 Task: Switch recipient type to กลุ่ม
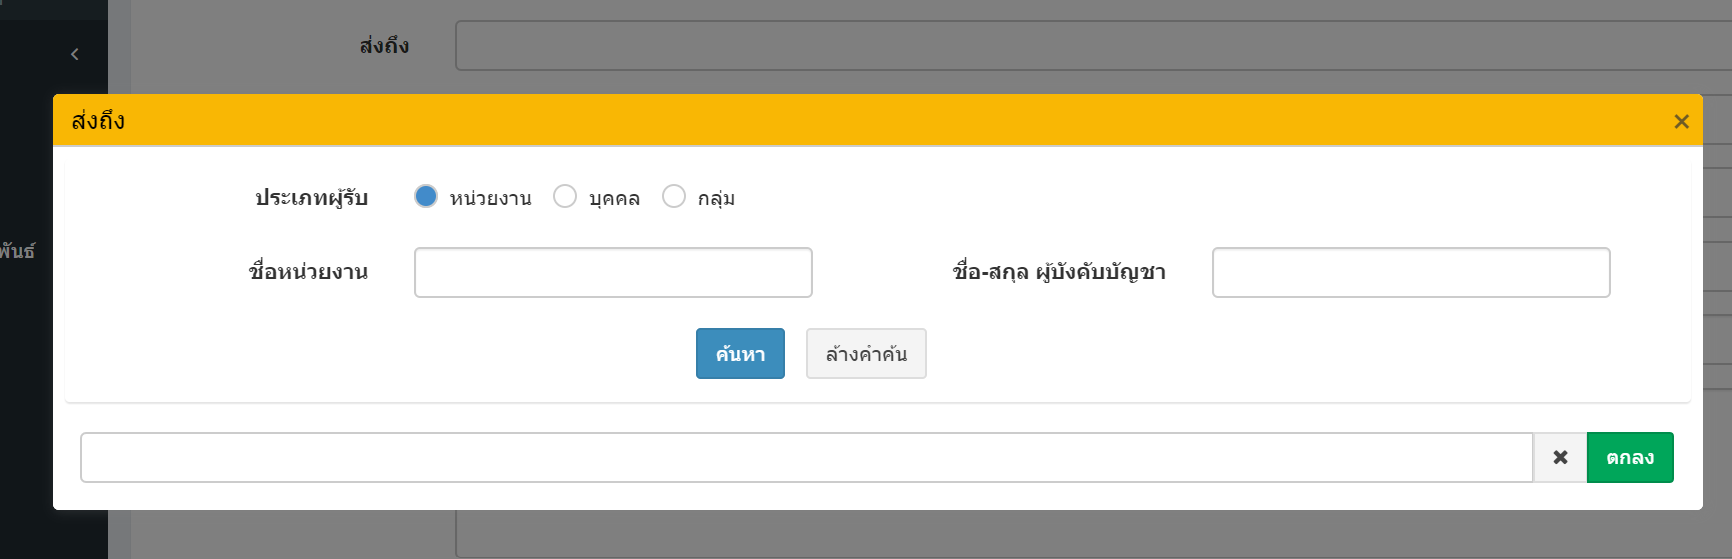(x=674, y=197)
